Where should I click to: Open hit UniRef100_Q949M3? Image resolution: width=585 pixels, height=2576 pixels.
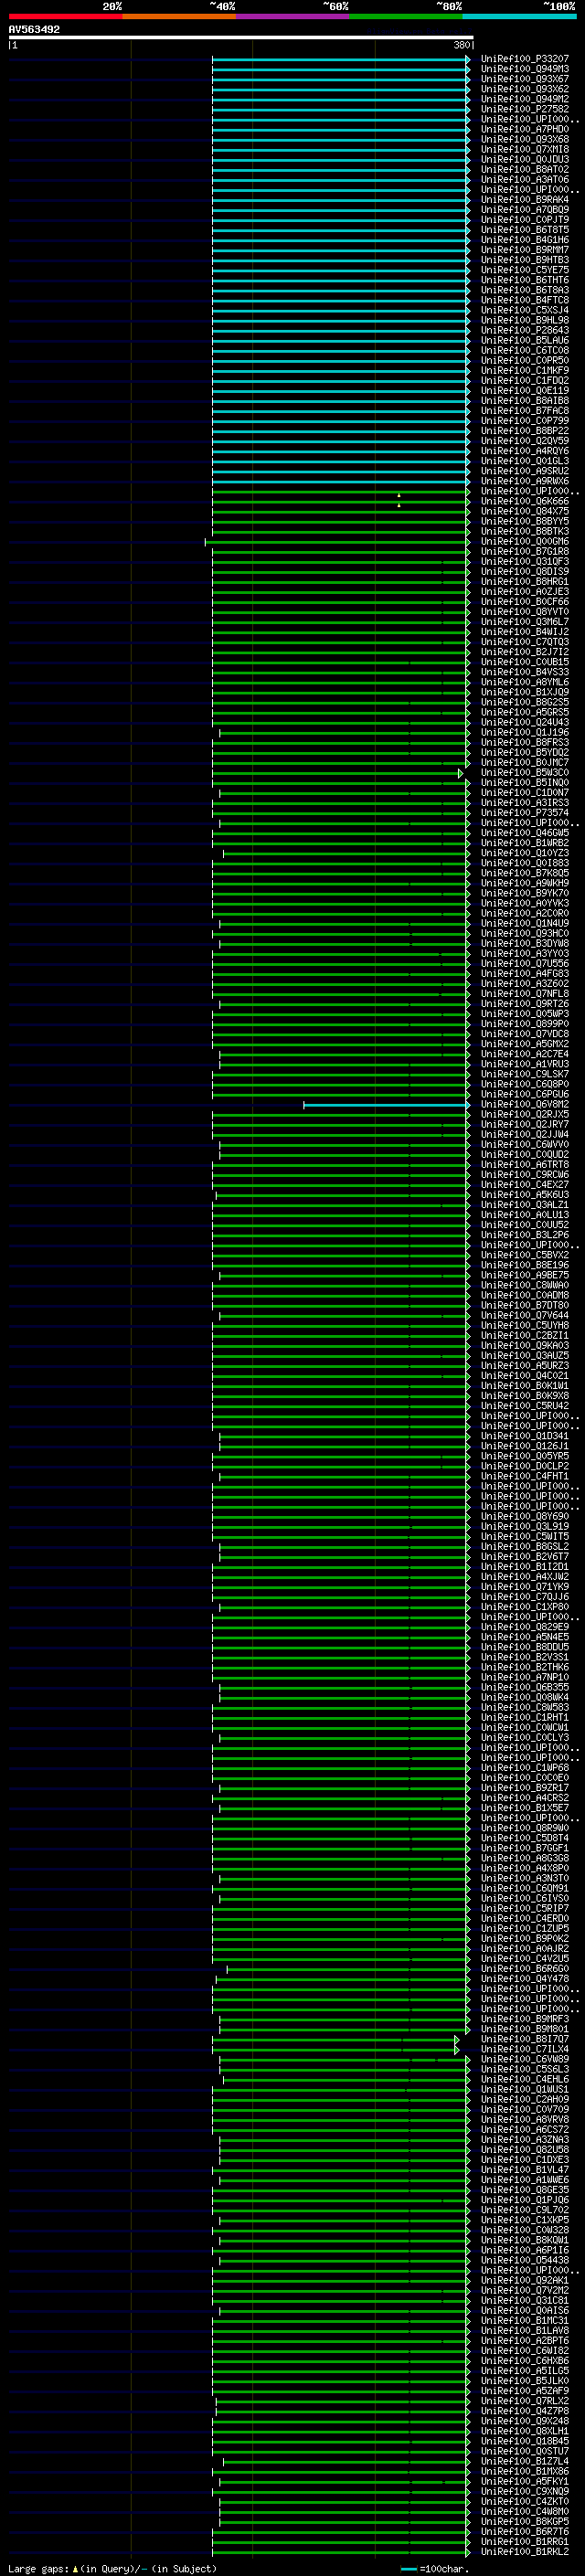tap(525, 69)
